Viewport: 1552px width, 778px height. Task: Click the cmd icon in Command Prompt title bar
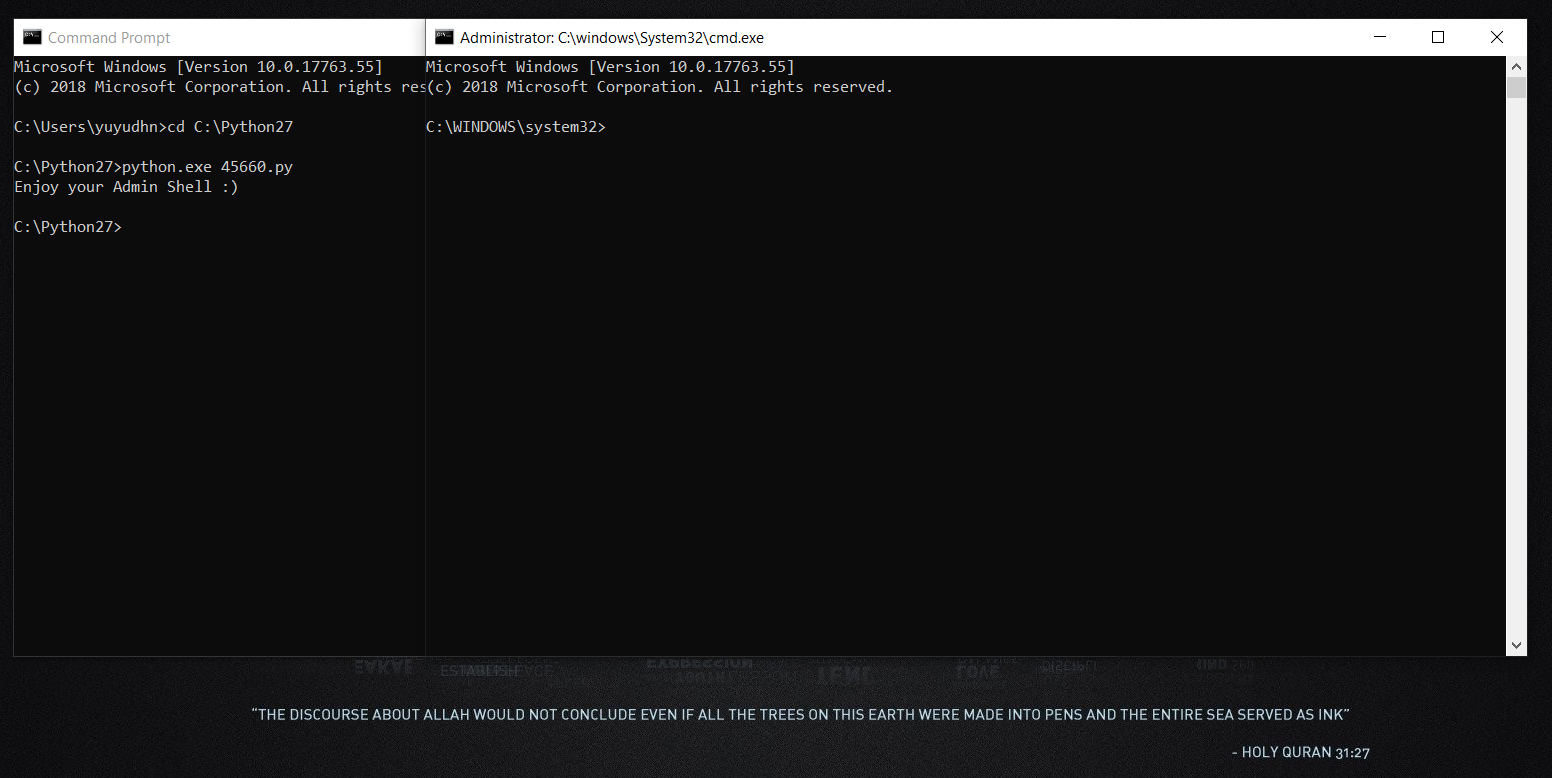pos(32,37)
